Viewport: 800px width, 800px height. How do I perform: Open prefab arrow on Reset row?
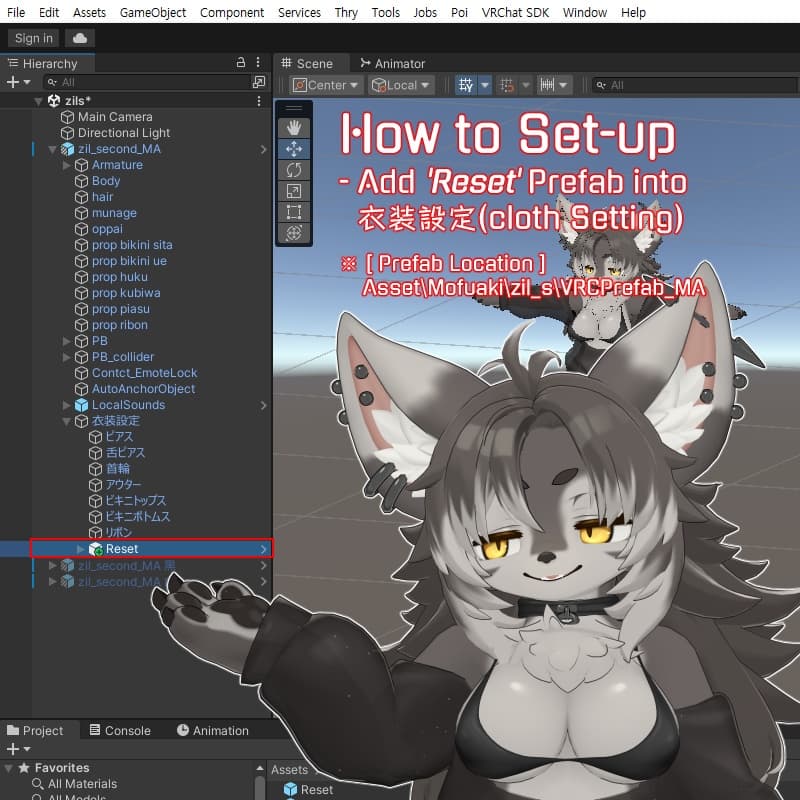point(264,549)
